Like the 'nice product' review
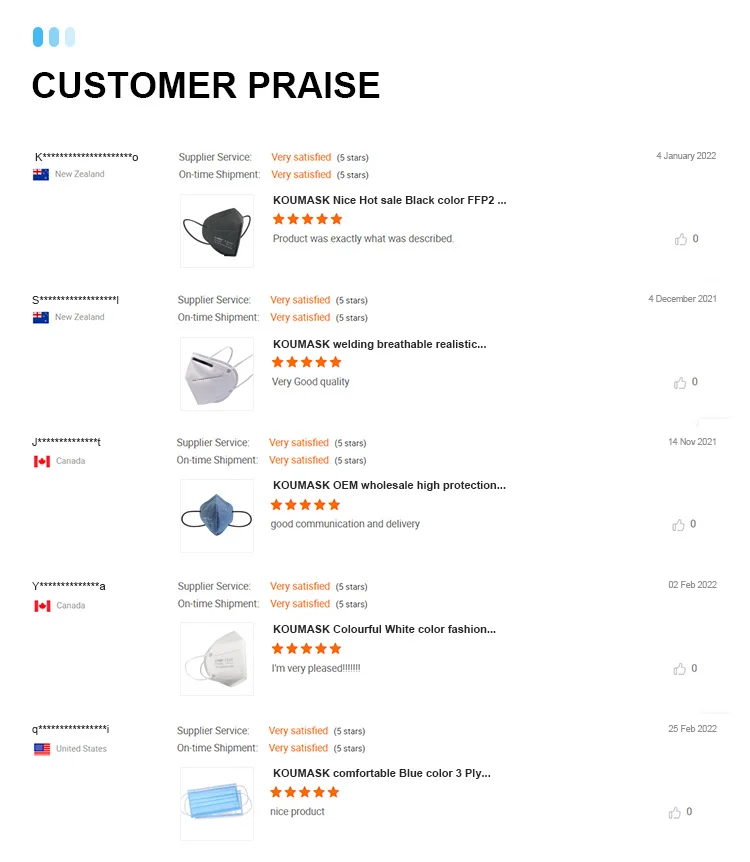This screenshot has width=750, height=862. 674,812
